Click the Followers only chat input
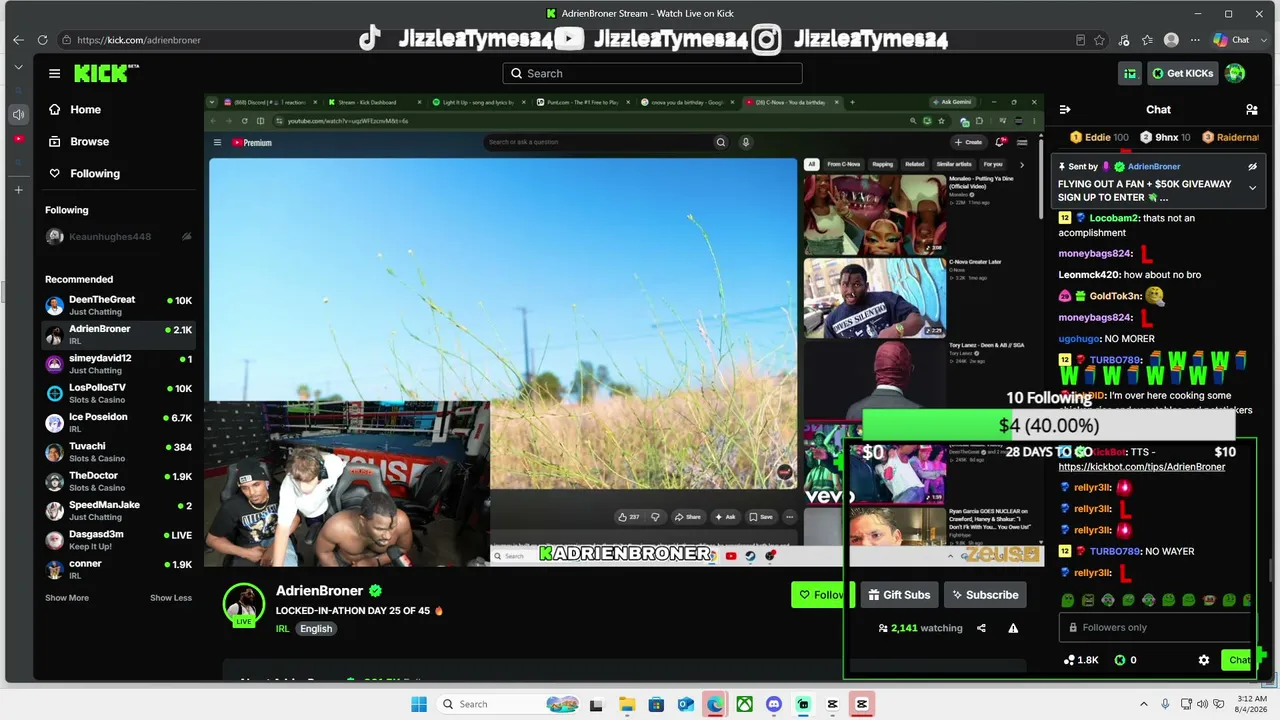The image size is (1280, 720). click(x=1155, y=628)
